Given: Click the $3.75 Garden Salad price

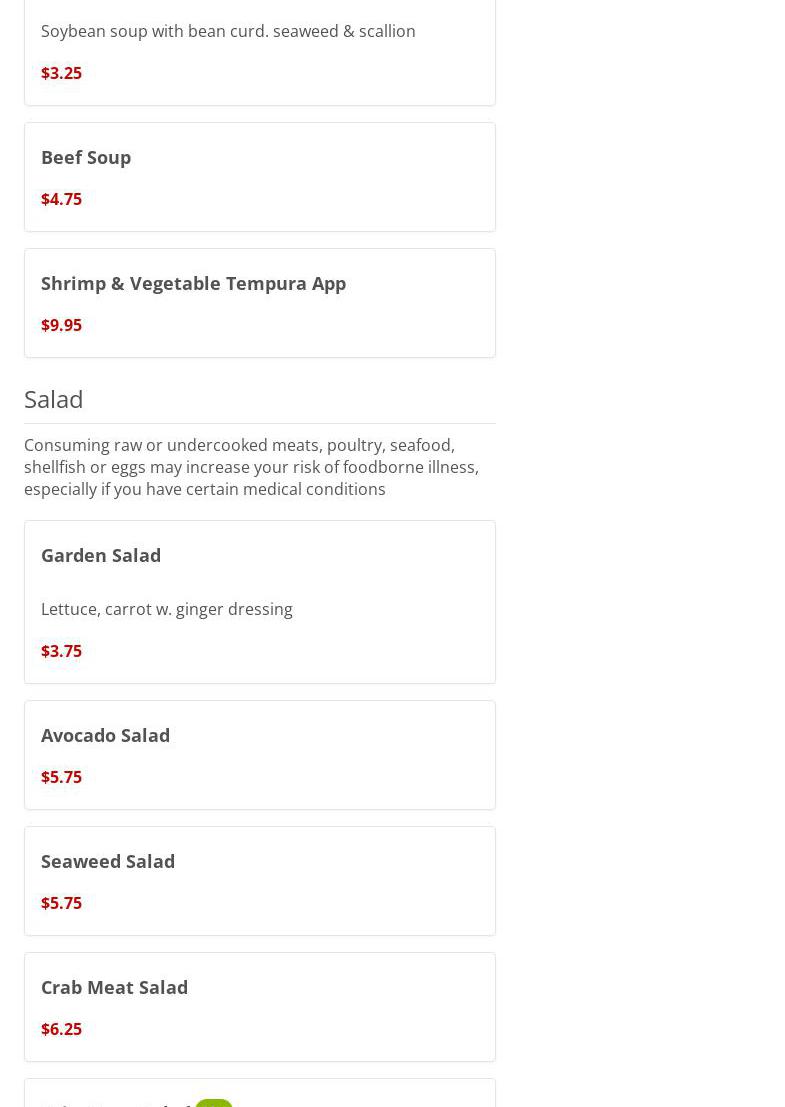Looking at the screenshot, I should (x=61, y=651).
